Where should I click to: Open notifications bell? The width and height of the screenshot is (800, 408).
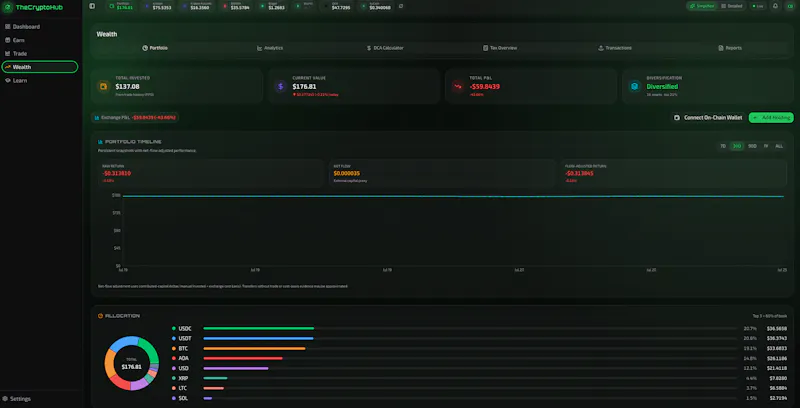click(776, 6)
